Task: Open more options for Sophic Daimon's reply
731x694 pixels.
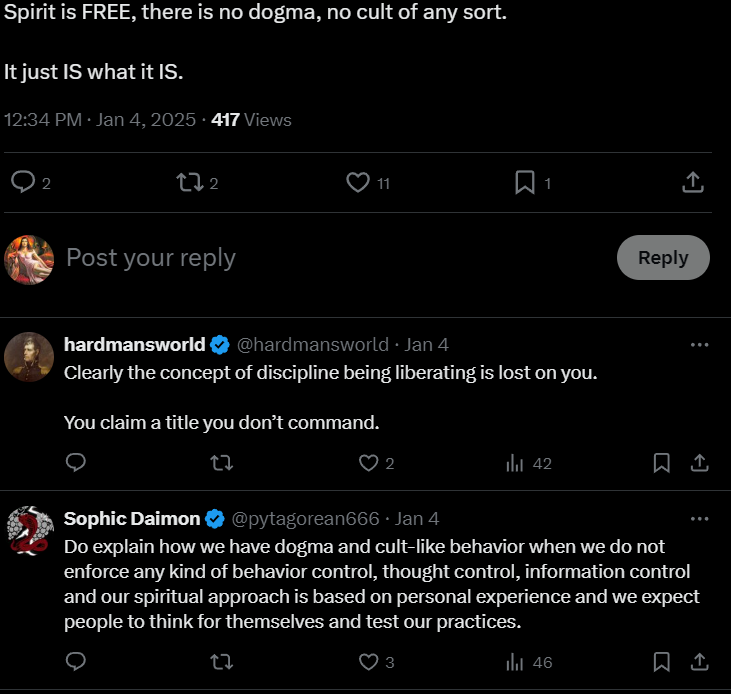Action: (x=700, y=518)
